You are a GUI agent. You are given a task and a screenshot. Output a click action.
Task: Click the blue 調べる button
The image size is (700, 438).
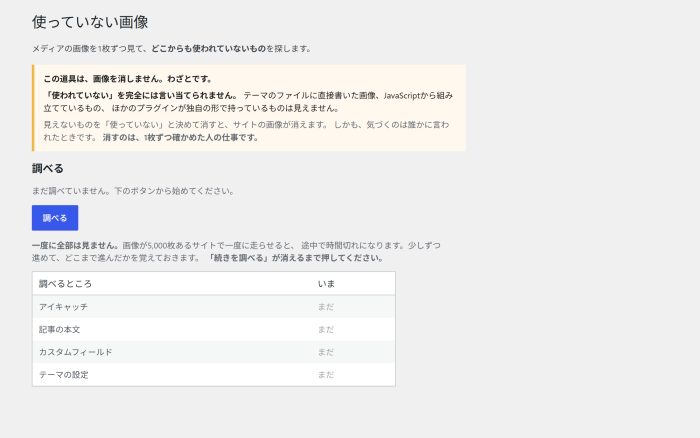coord(55,218)
